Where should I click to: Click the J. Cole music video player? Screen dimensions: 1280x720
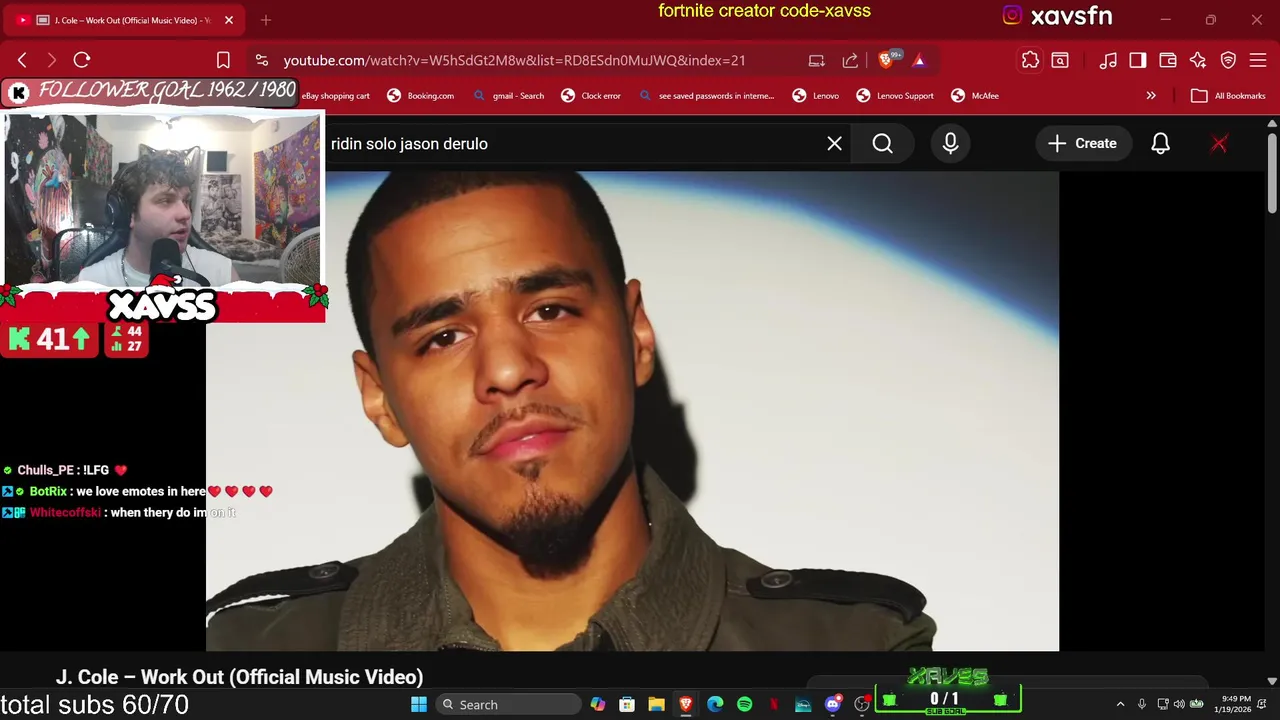click(632, 411)
